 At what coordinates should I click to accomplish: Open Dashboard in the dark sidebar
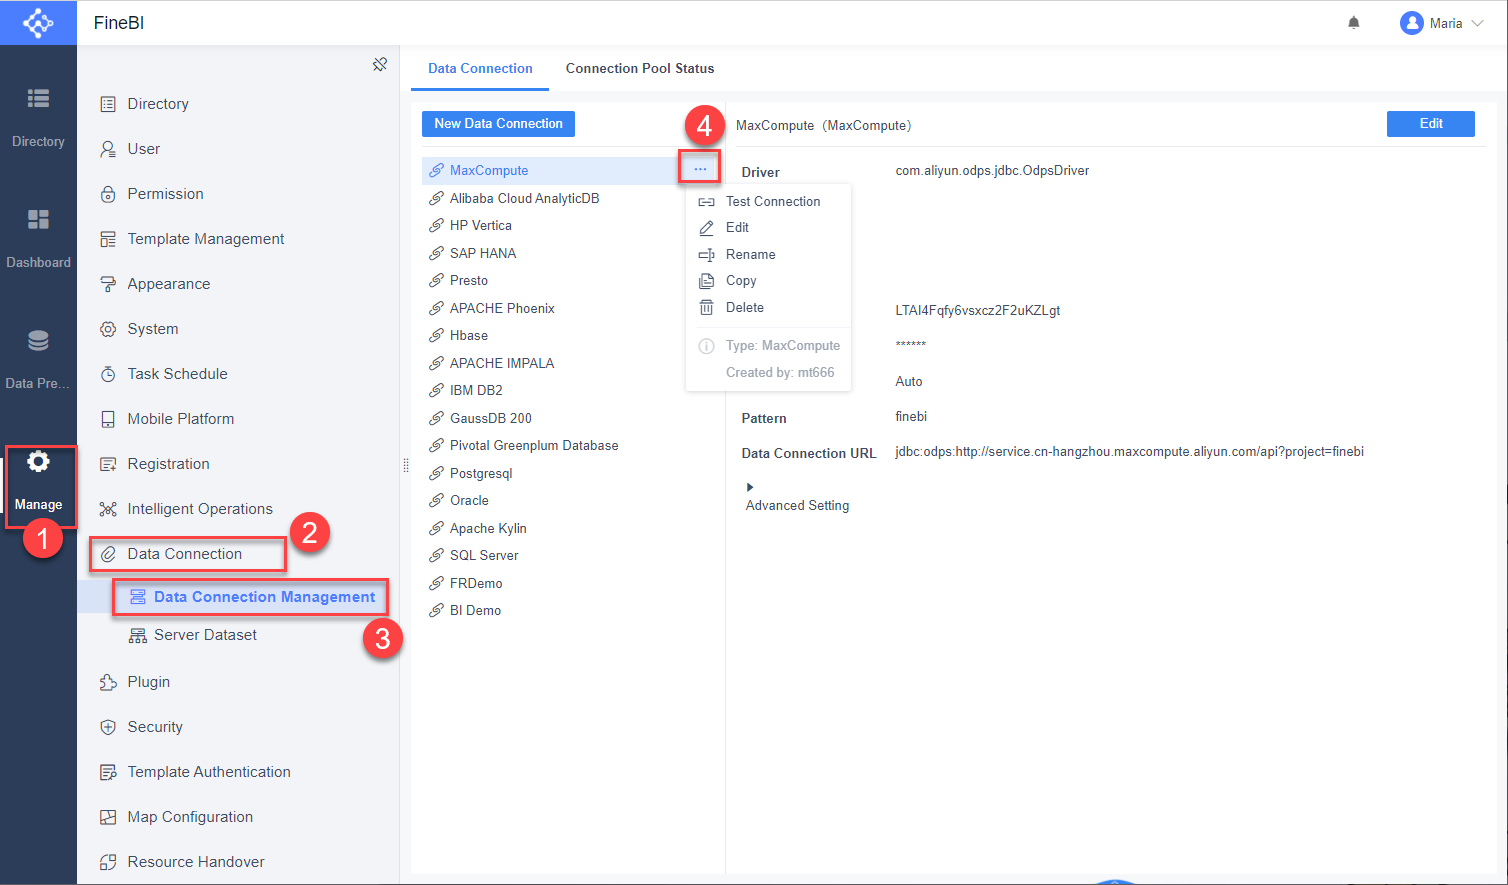(38, 239)
